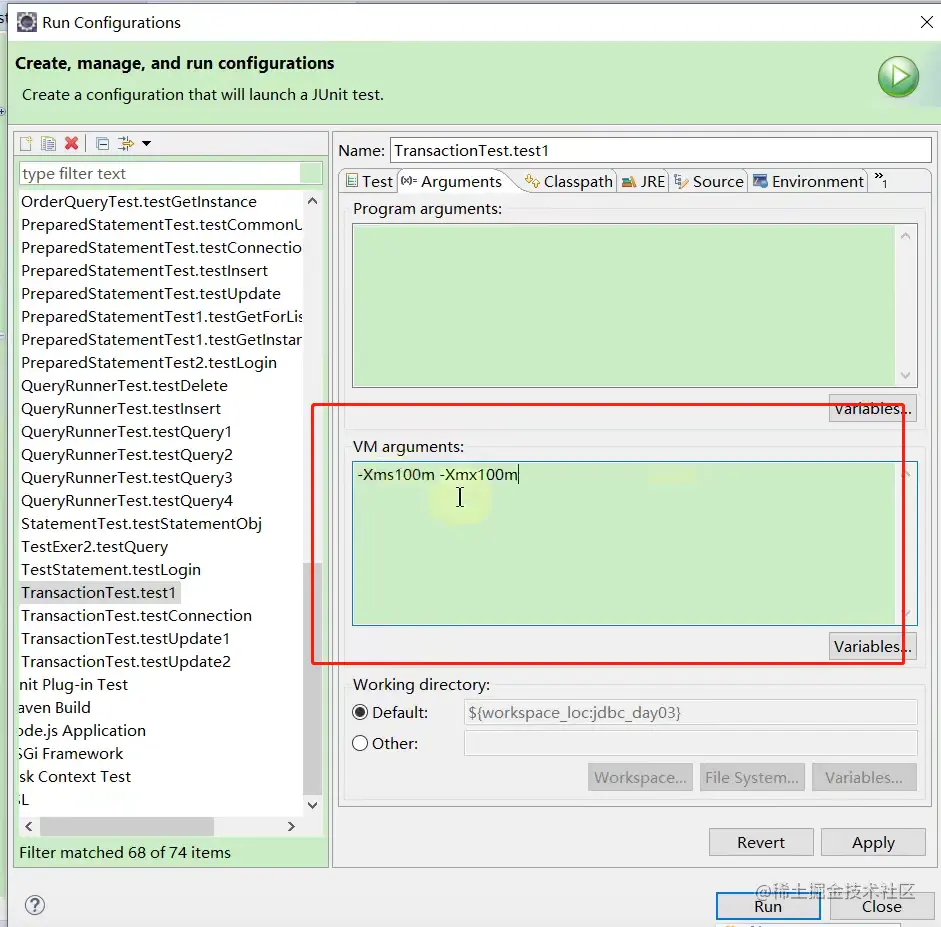Viewport: 941px width, 927px height.
Task: Open the filter dropdown arrow in toolbar
Action: [x=146, y=143]
